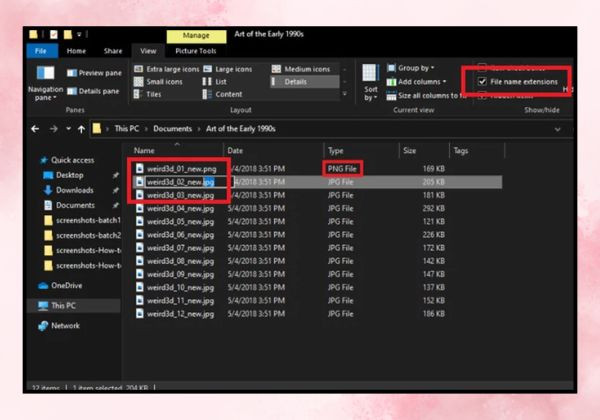Switch to Medium icons layout
This screenshot has width=600, height=420.
(x=301, y=69)
